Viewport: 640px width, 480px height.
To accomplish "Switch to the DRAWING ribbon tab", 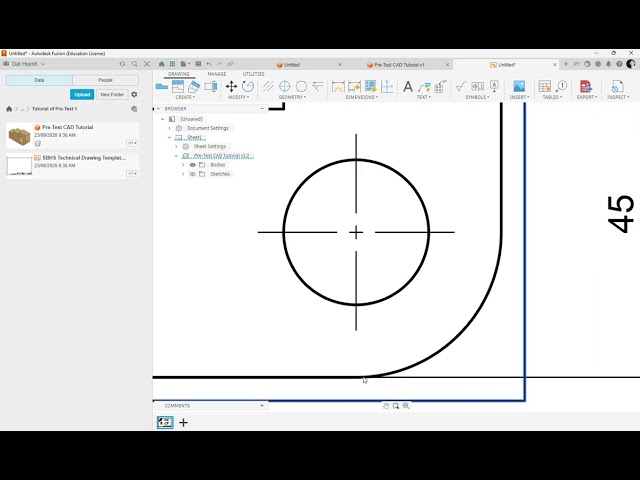I will 179,74.
